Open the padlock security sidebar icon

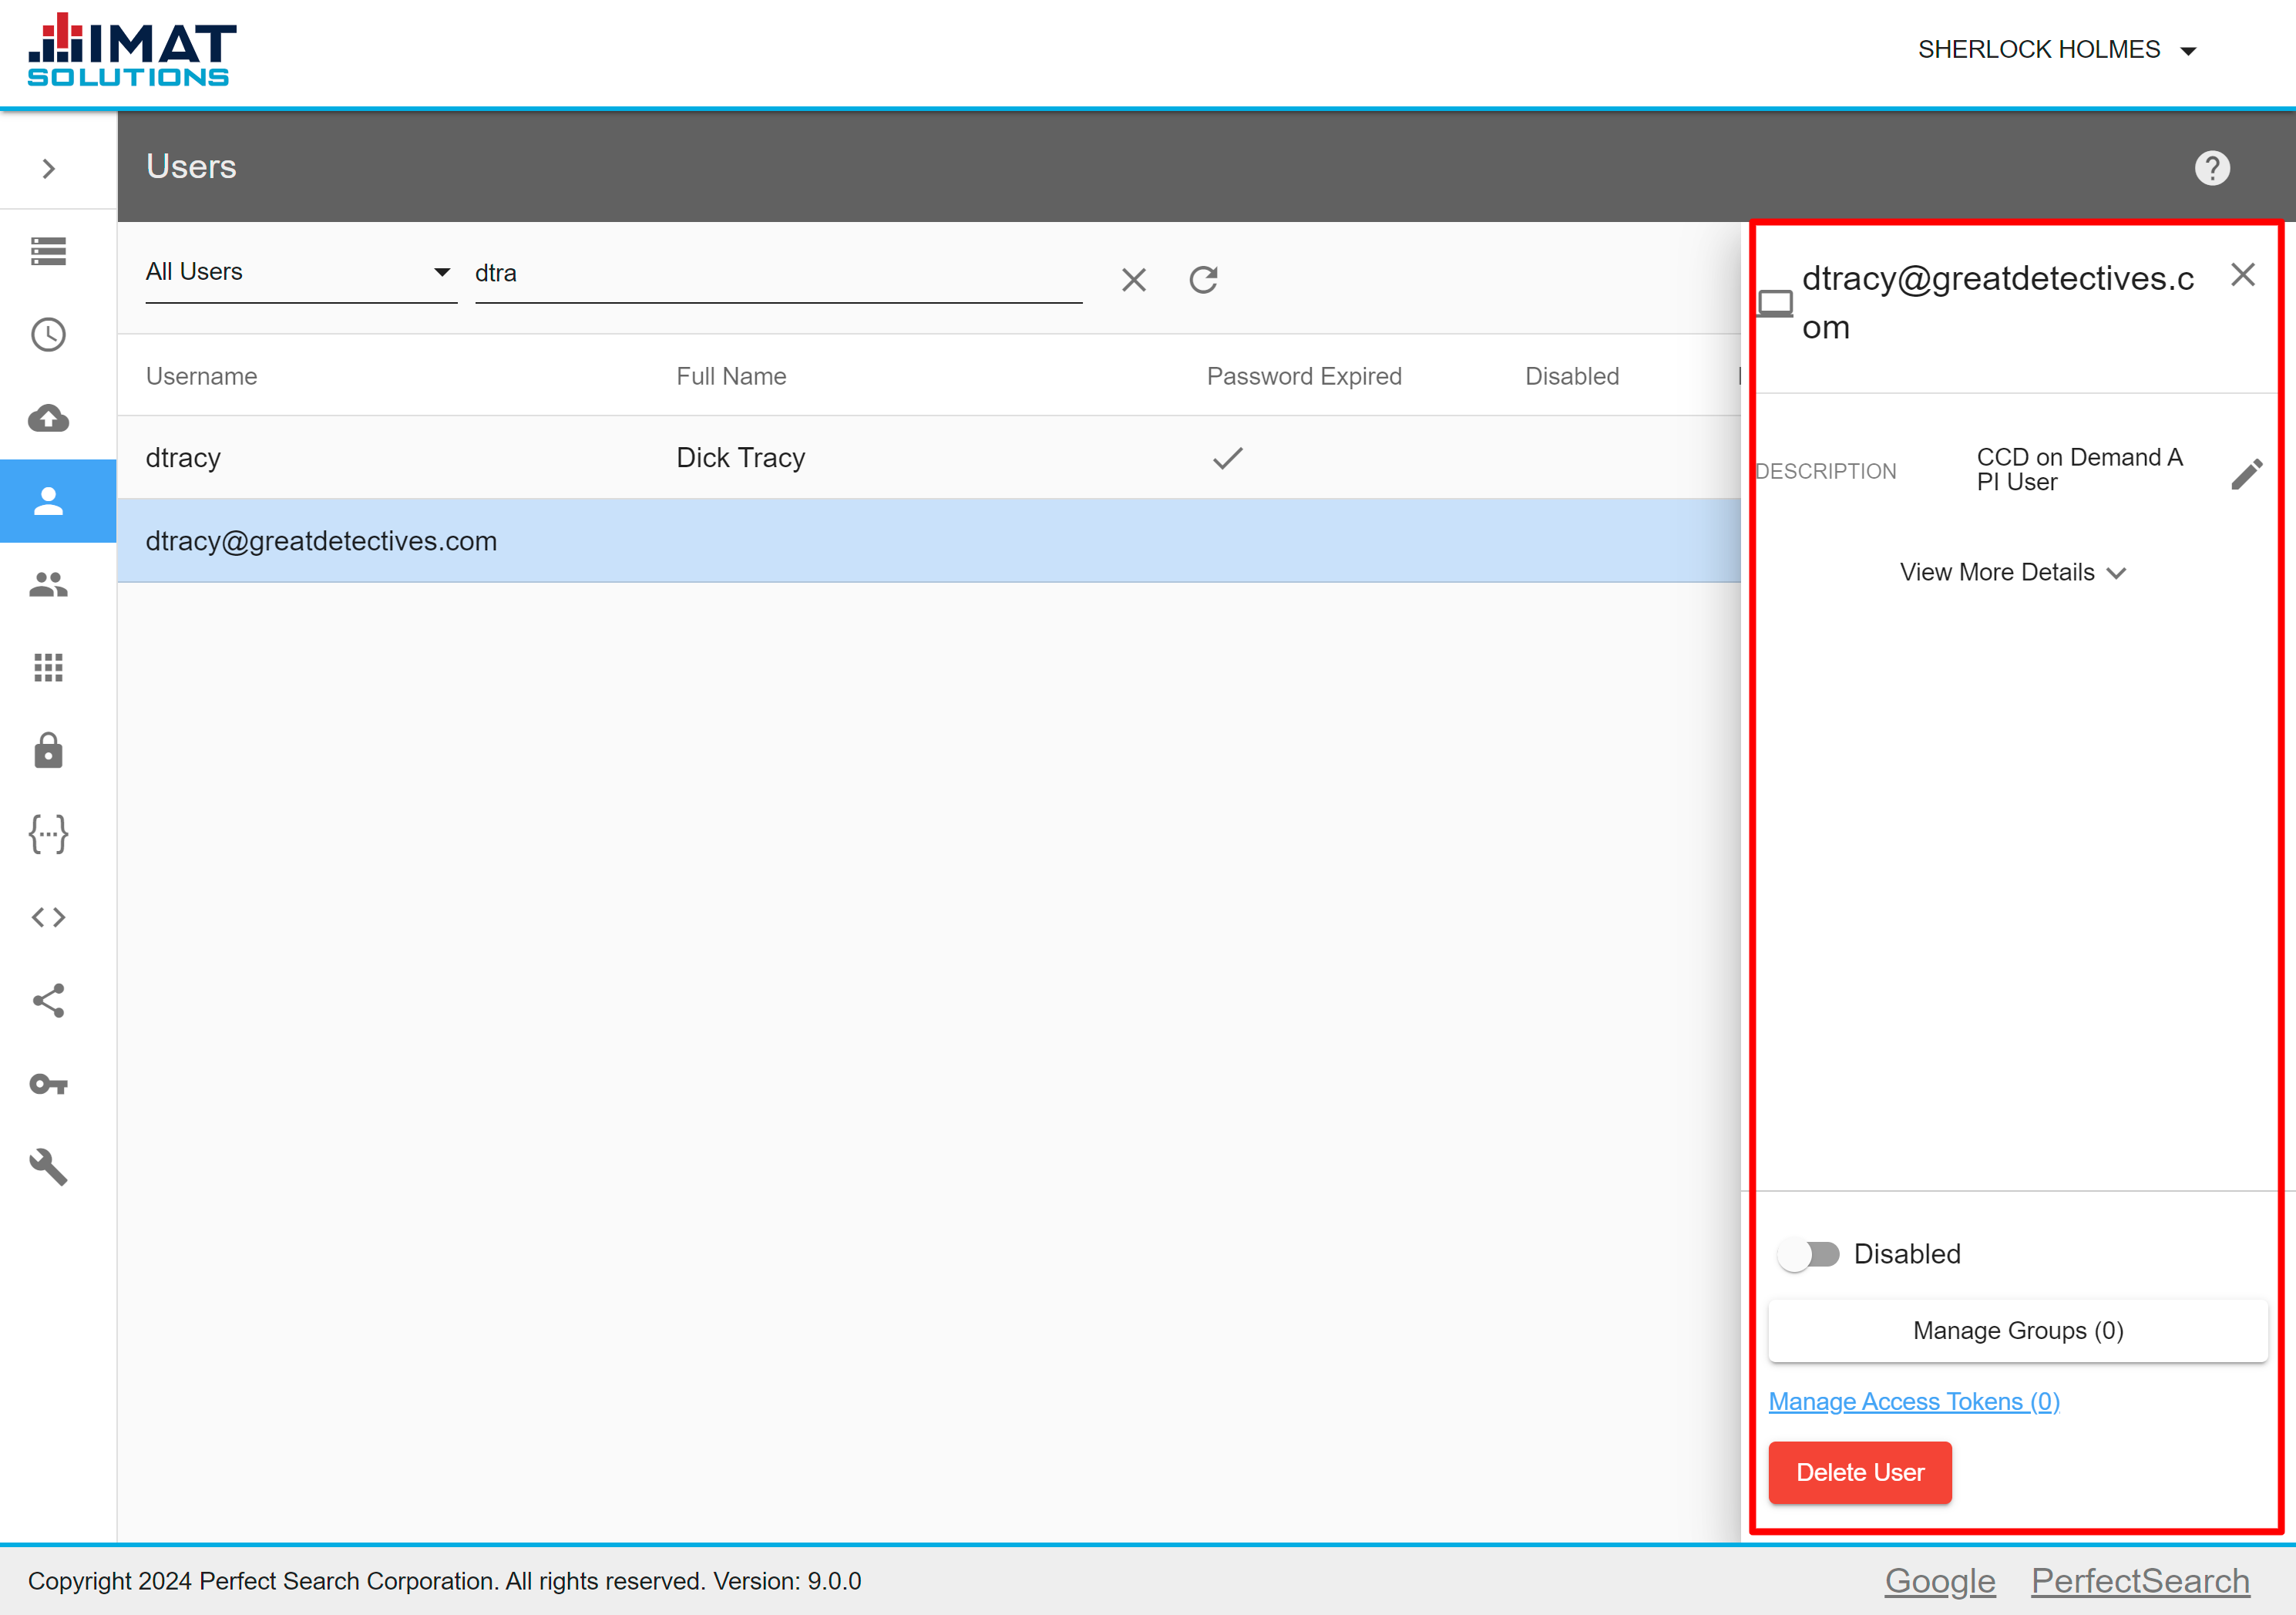click(x=48, y=750)
